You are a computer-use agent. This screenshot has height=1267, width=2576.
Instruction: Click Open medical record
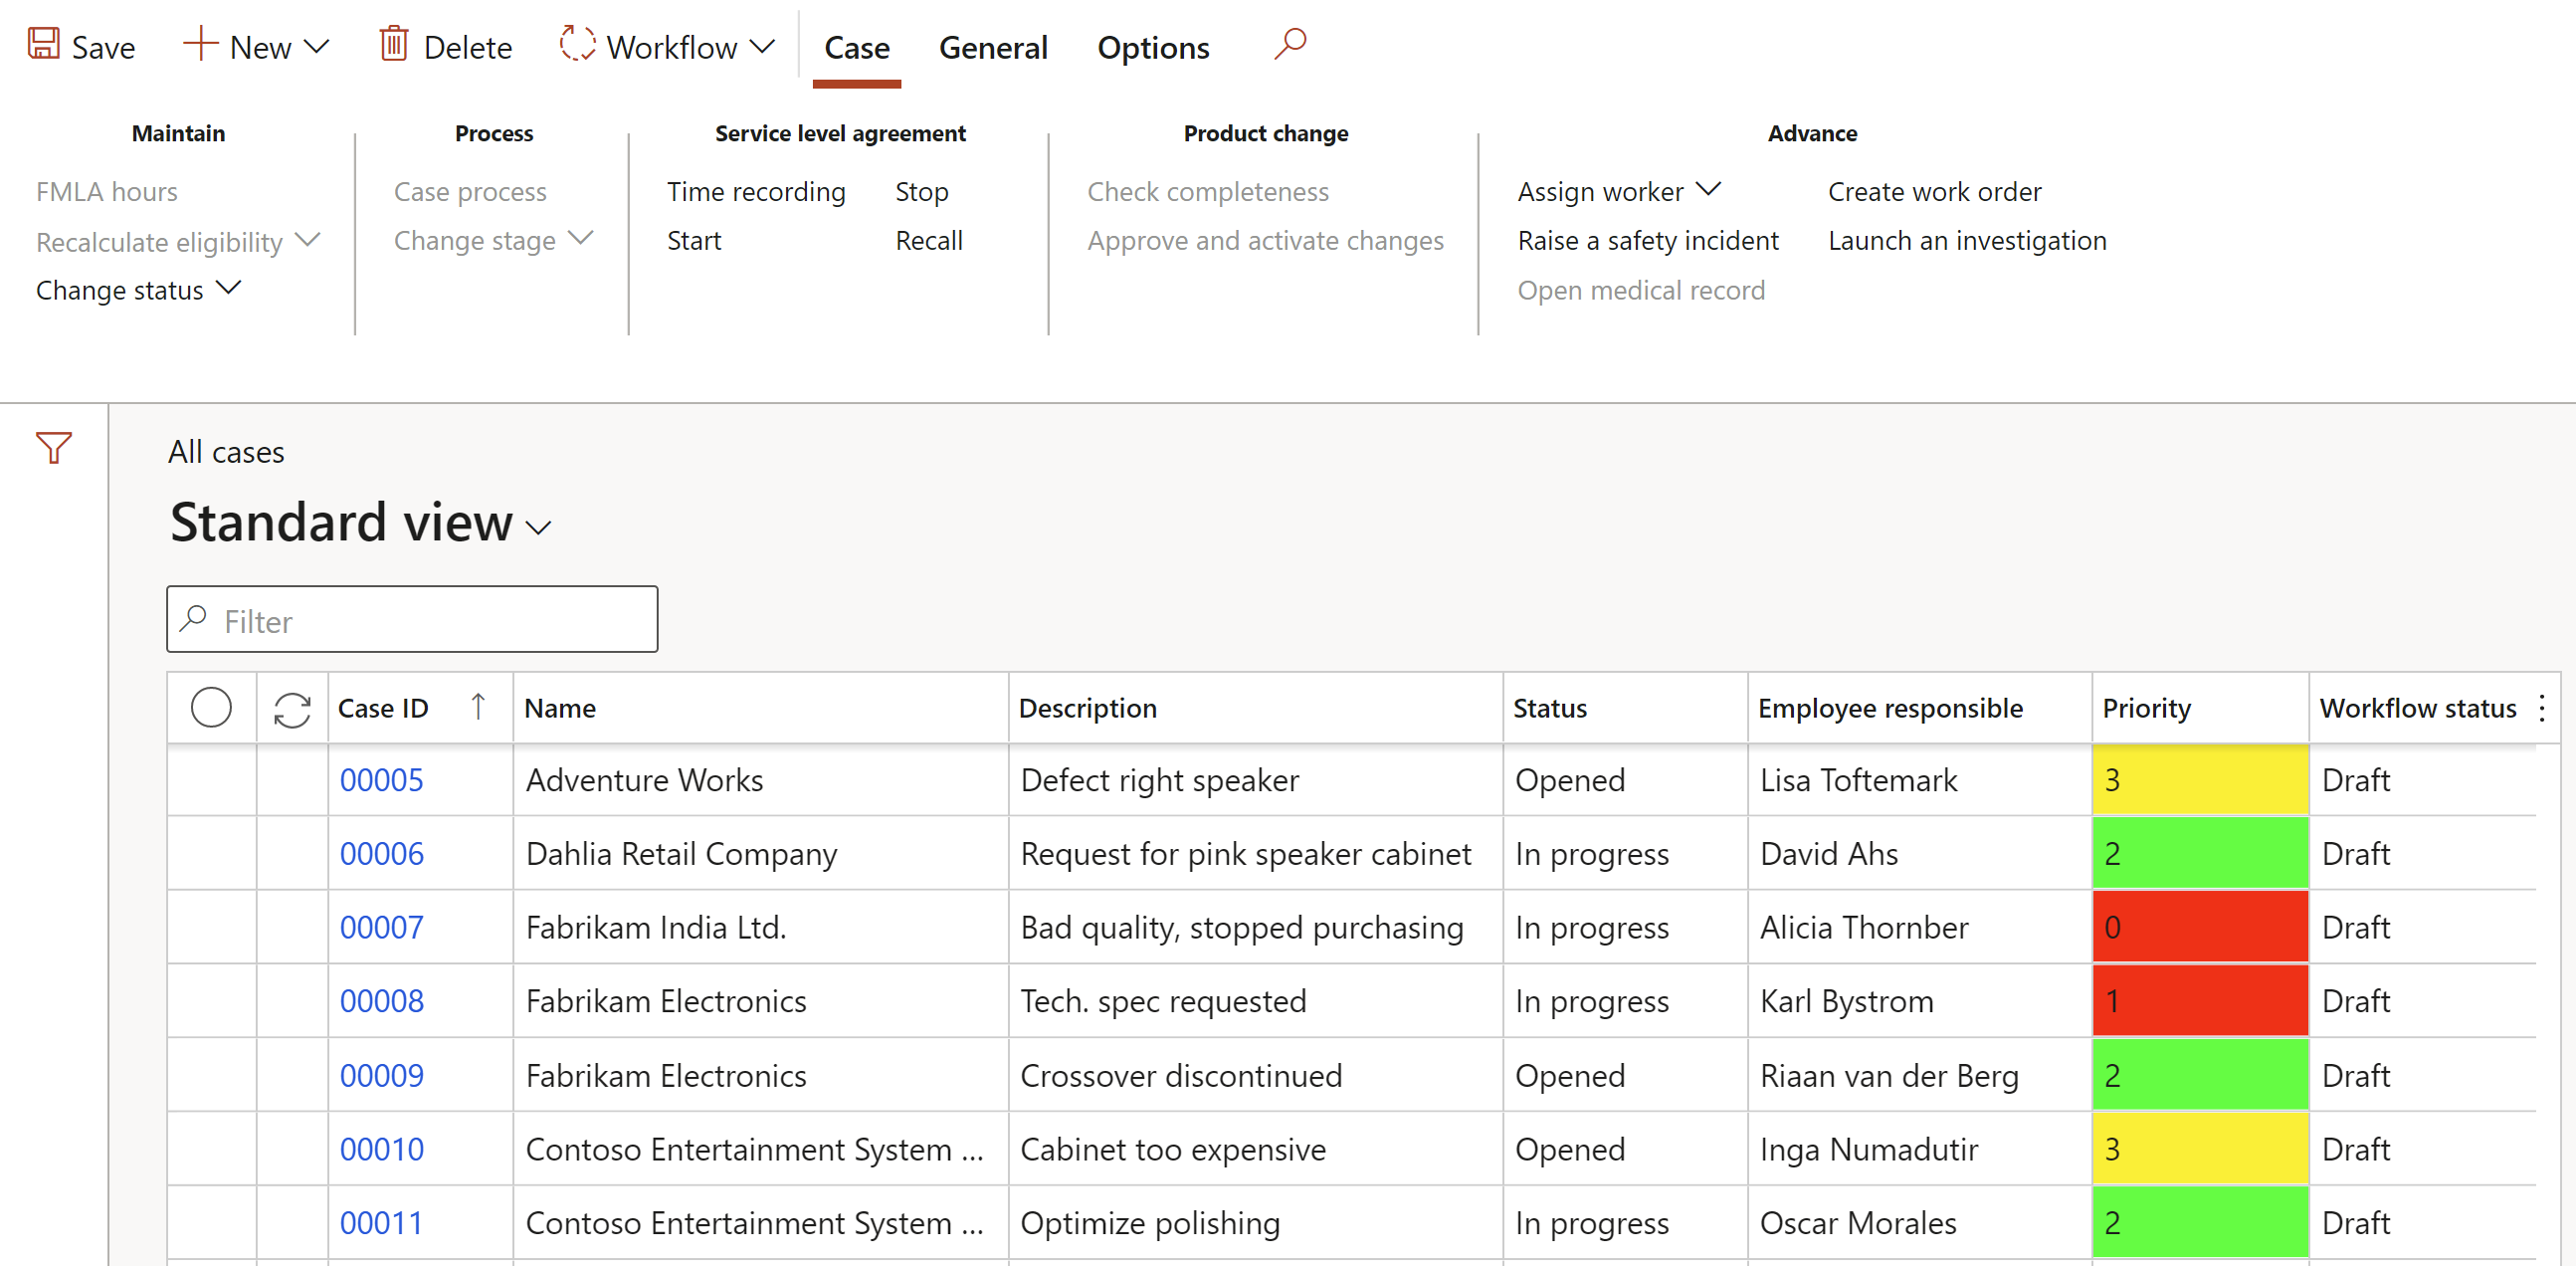click(1641, 290)
